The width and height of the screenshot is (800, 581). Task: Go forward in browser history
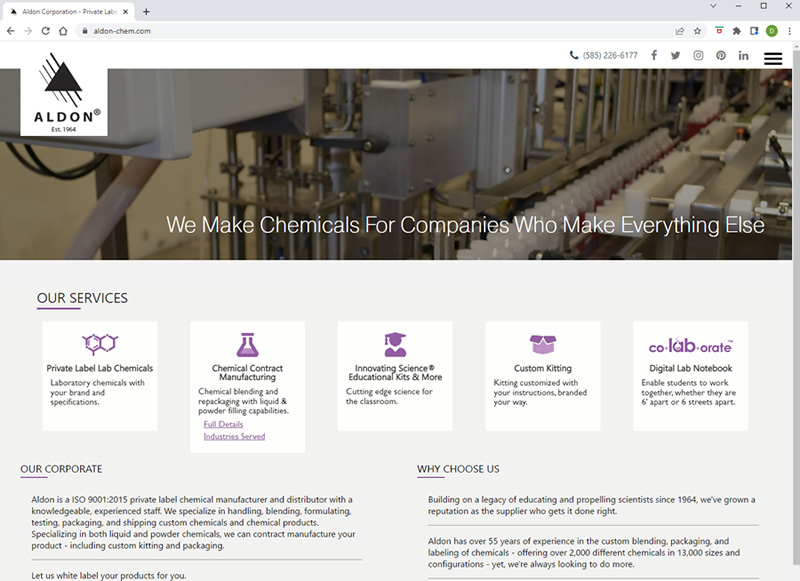[28, 31]
